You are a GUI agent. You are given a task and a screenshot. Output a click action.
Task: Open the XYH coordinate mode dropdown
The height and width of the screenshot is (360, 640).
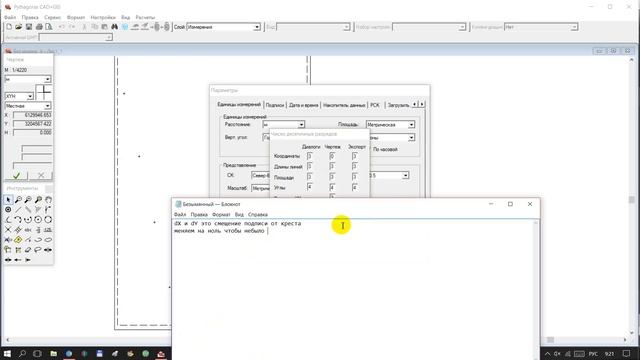30,96
